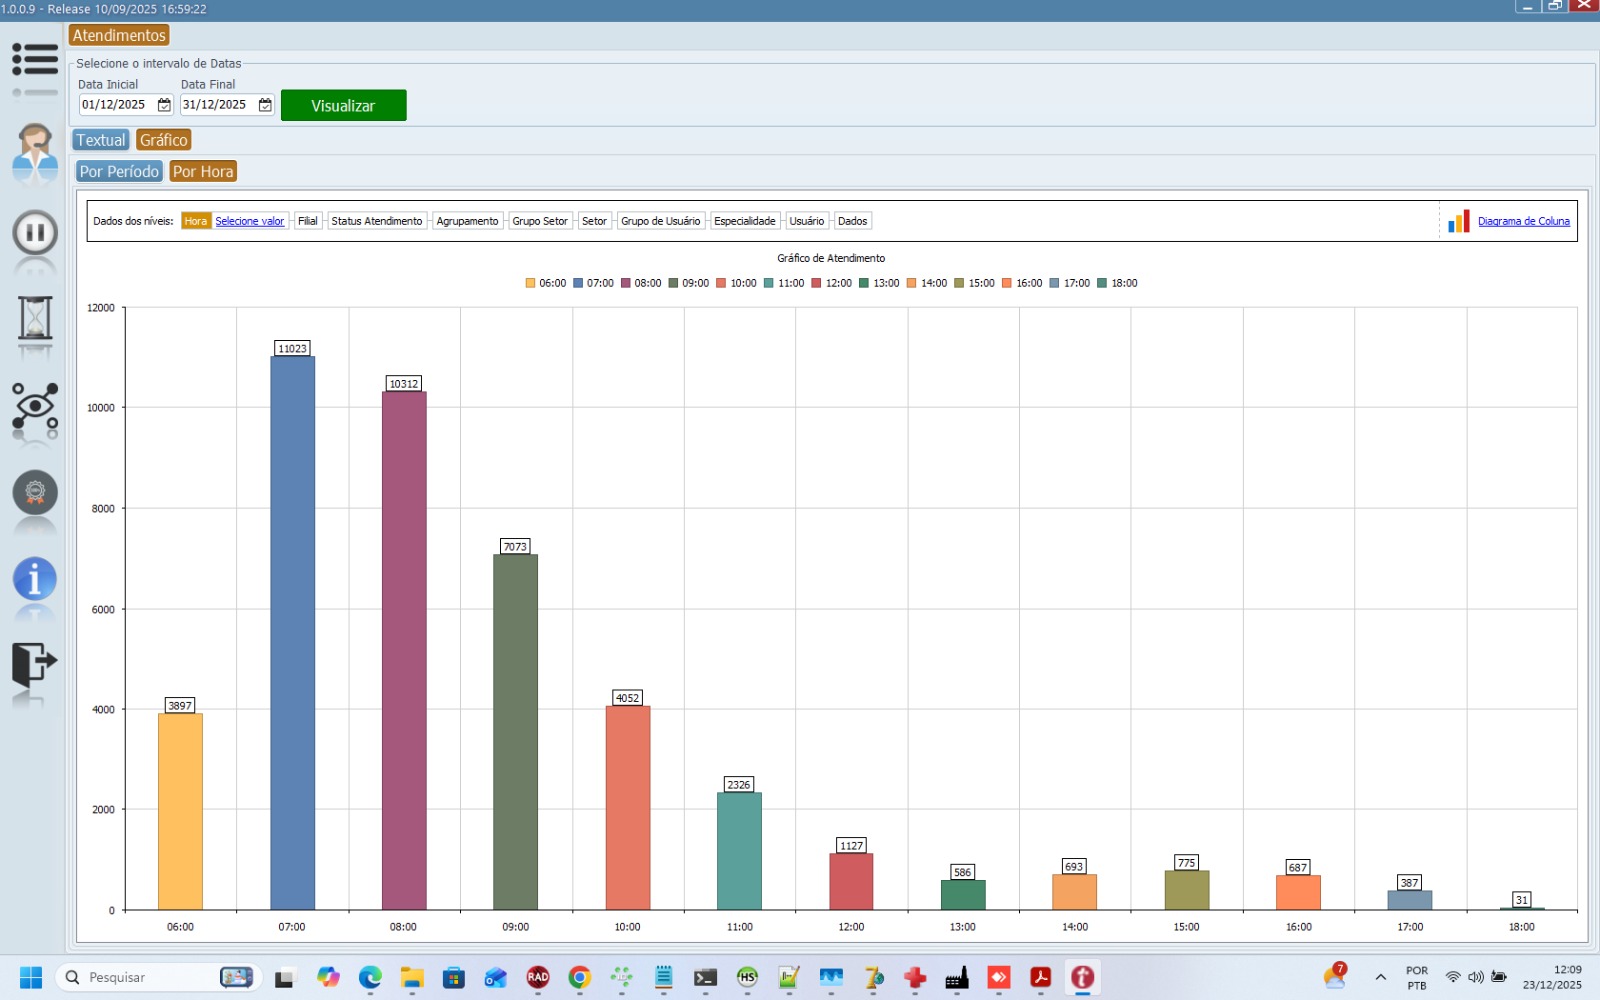Click the Data Inicial date field
The width and height of the screenshot is (1600, 1000).
[x=116, y=105]
